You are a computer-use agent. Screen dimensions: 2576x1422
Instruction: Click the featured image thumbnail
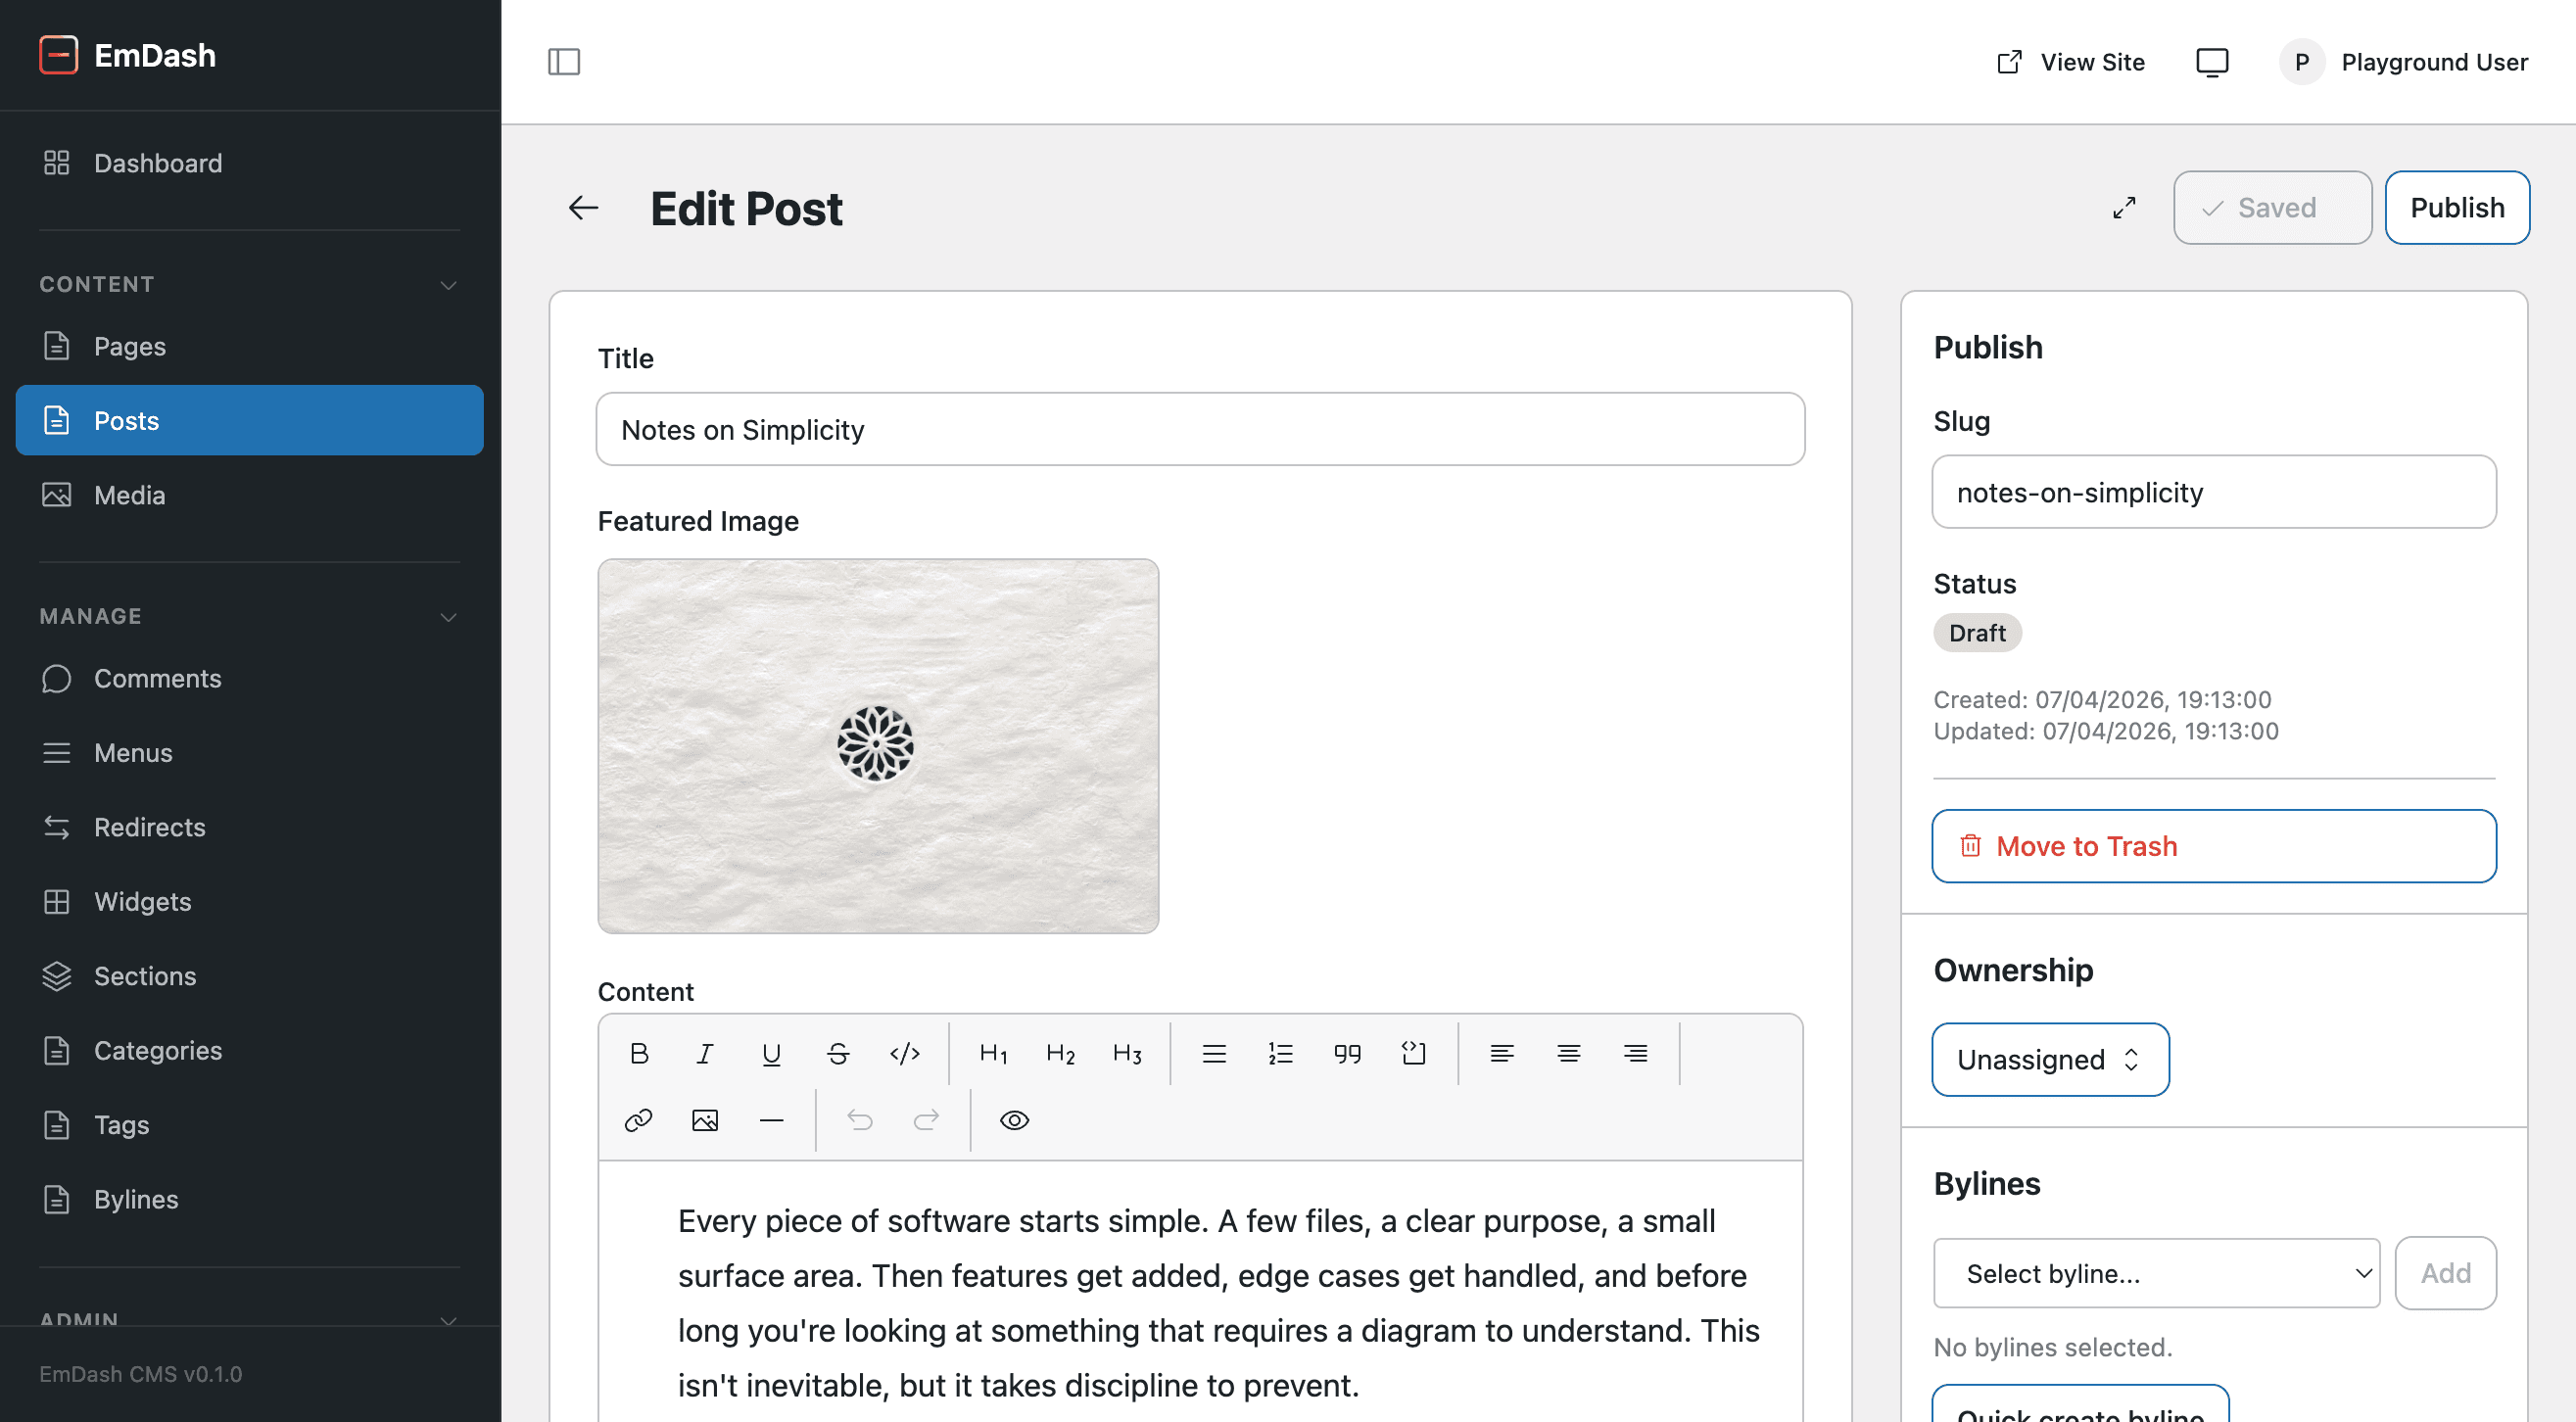[878, 746]
